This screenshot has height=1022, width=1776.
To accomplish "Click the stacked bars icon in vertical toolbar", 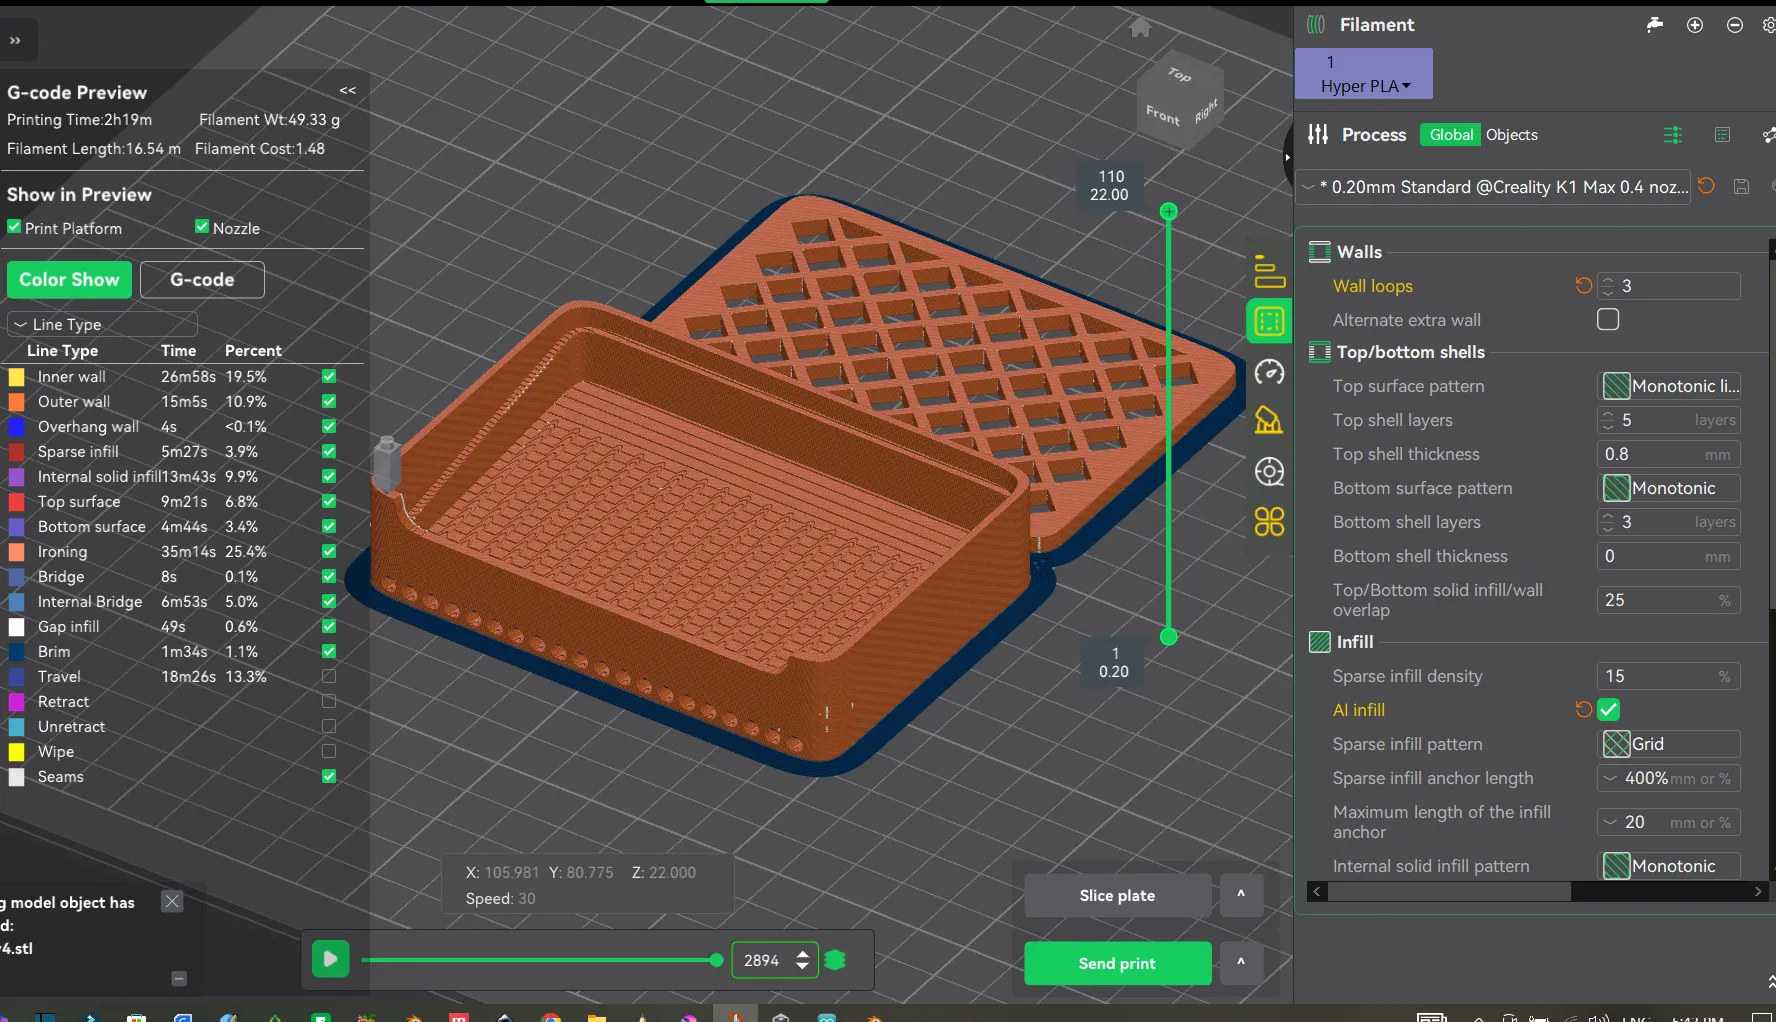I will click(x=1269, y=271).
